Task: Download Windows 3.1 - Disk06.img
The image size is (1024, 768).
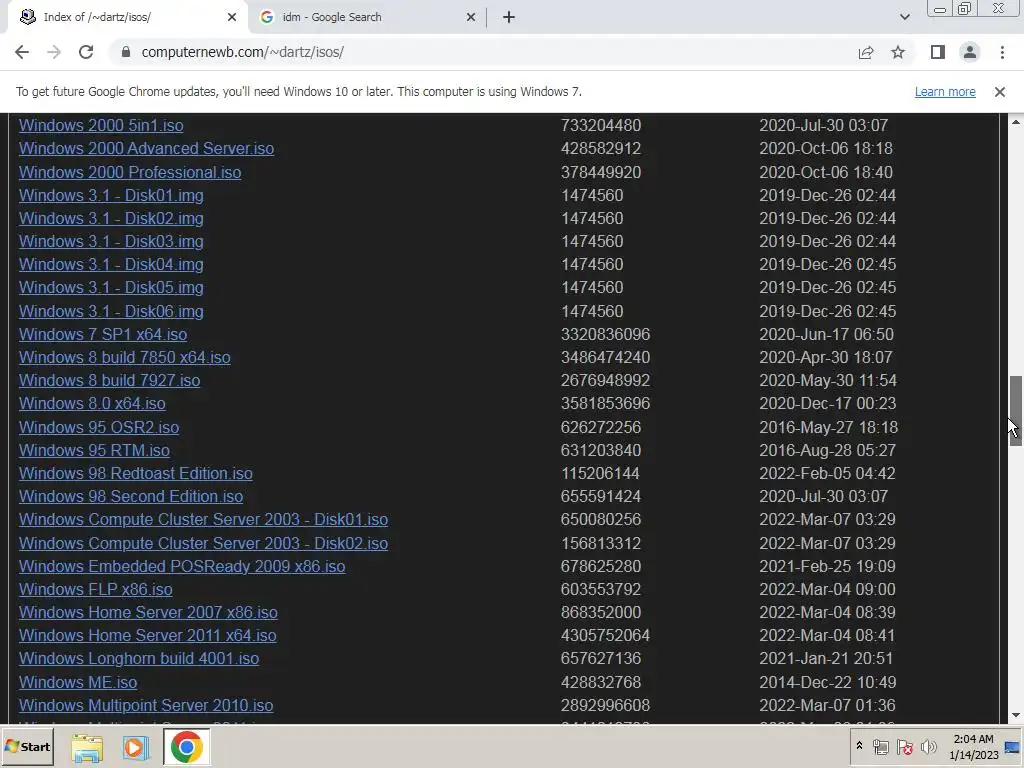Action: coord(111,312)
